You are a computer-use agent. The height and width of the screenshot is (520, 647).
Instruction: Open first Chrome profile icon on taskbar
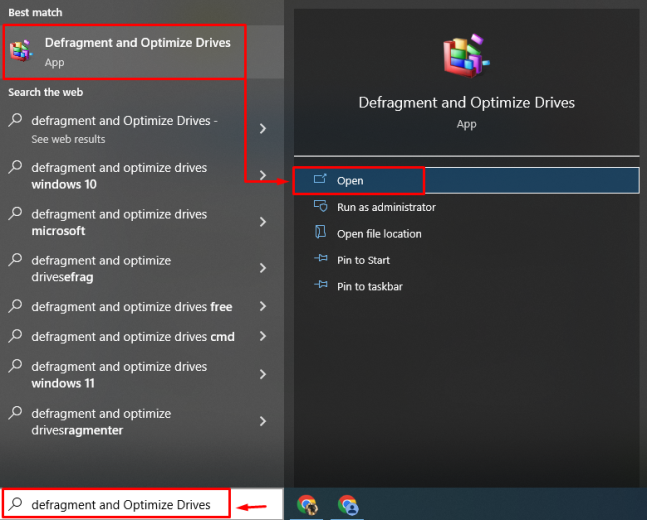click(x=307, y=505)
